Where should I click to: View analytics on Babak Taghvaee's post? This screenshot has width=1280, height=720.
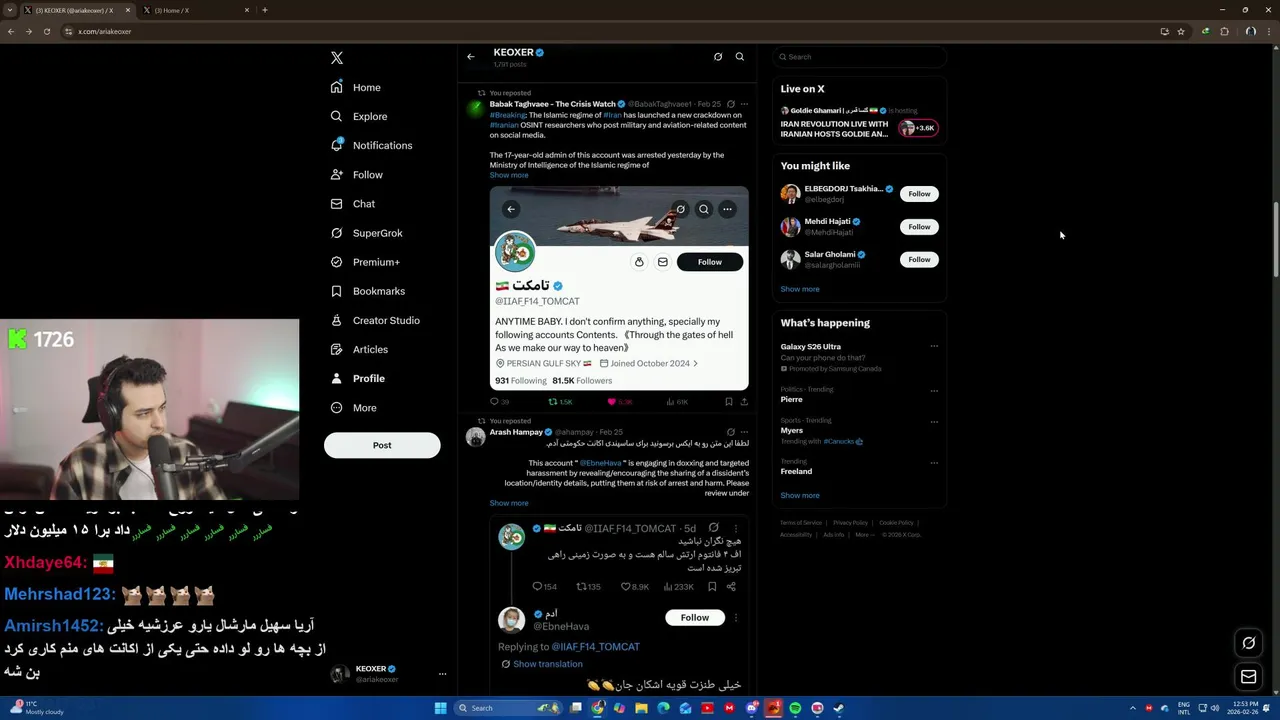click(x=677, y=402)
